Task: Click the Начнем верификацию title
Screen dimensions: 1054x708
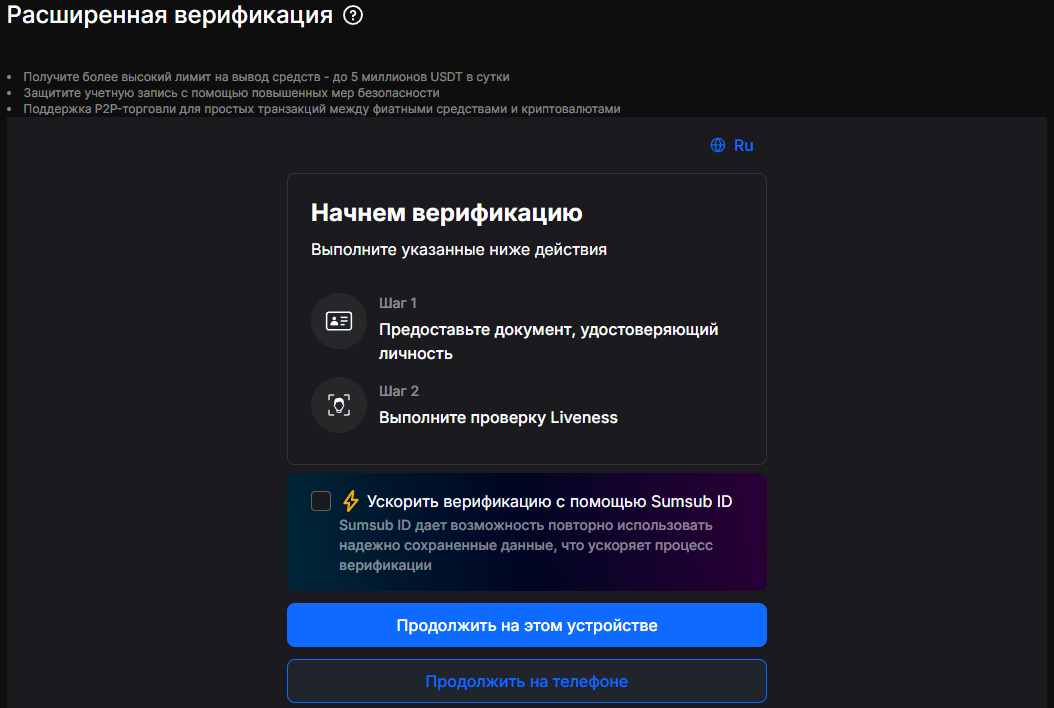Action: pyautogui.click(x=446, y=212)
